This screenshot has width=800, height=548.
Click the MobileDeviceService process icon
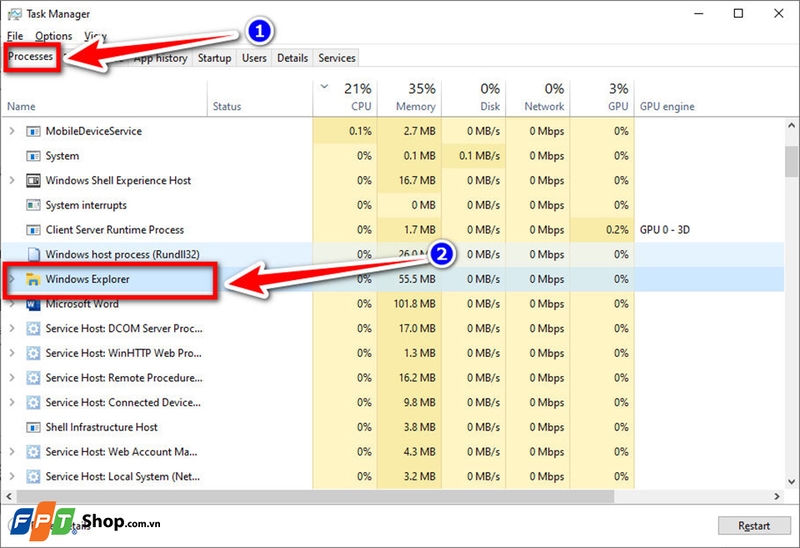(x=33, y=132)
